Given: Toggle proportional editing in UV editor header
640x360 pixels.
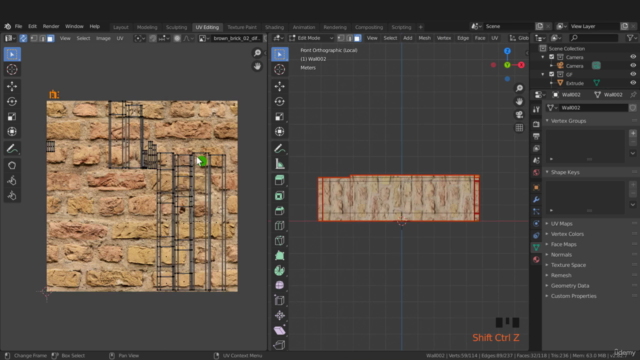Looking at the screenshot, I should pos(177,38).
